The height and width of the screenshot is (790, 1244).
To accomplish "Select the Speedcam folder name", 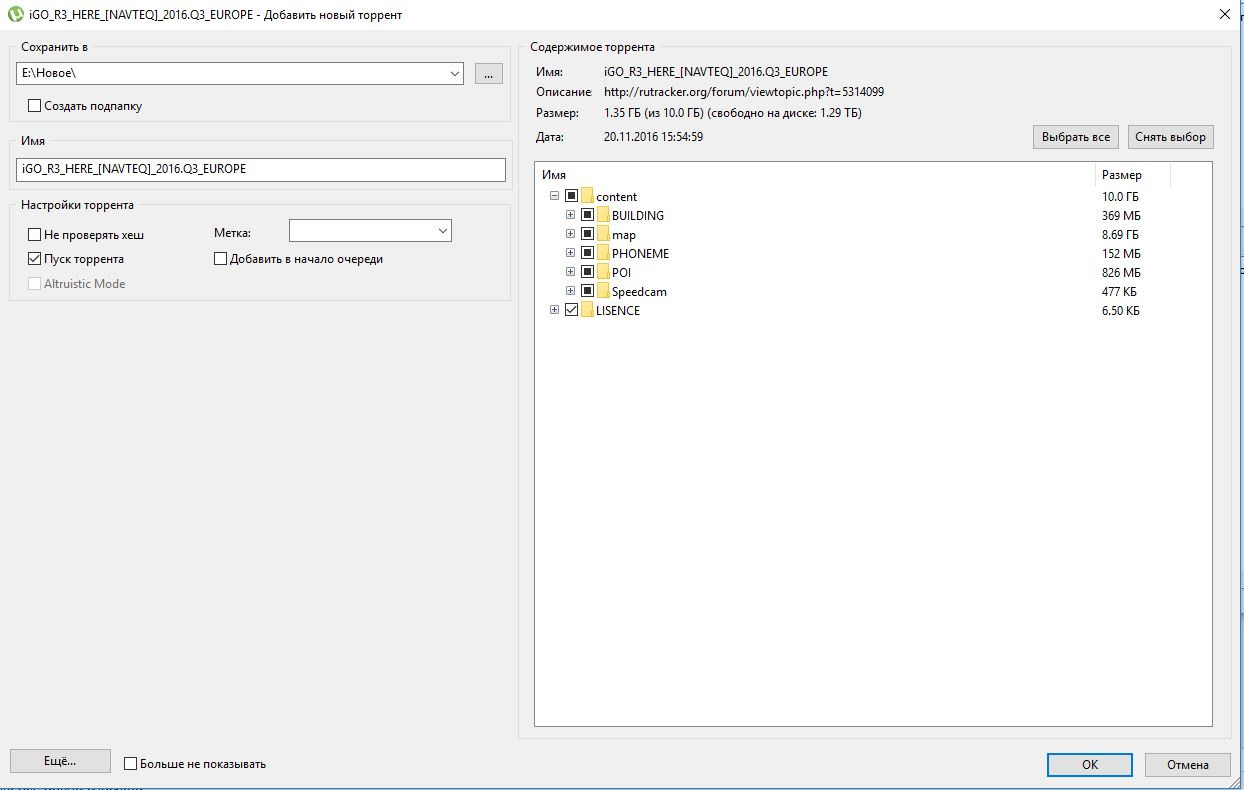I will (x=639, y=292).
